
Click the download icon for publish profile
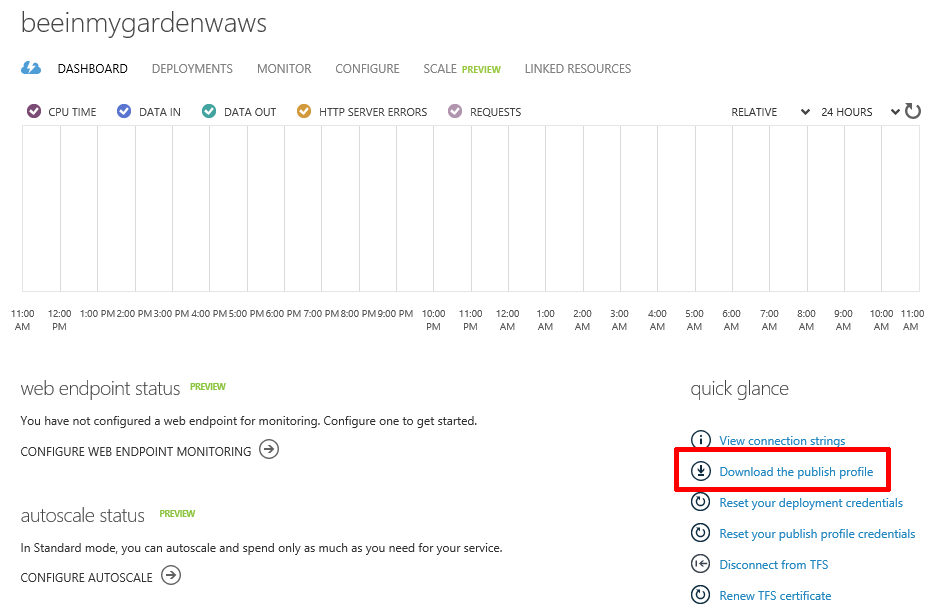click(700, 471)
